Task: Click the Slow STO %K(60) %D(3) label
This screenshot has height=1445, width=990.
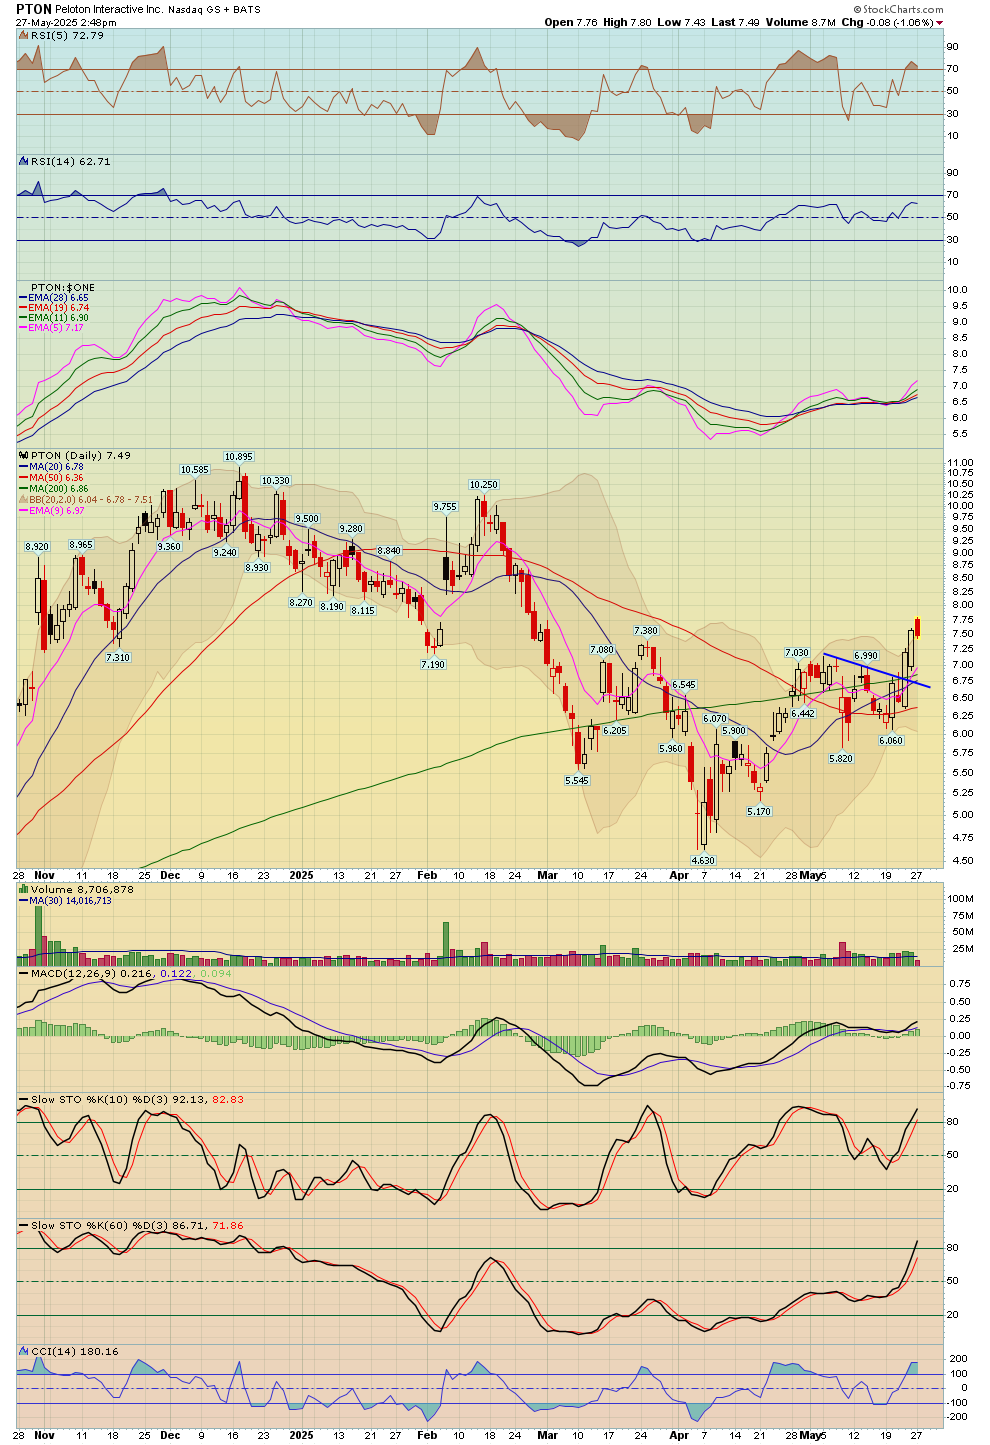Action: pyautogui.click(x=100, y=1225)
